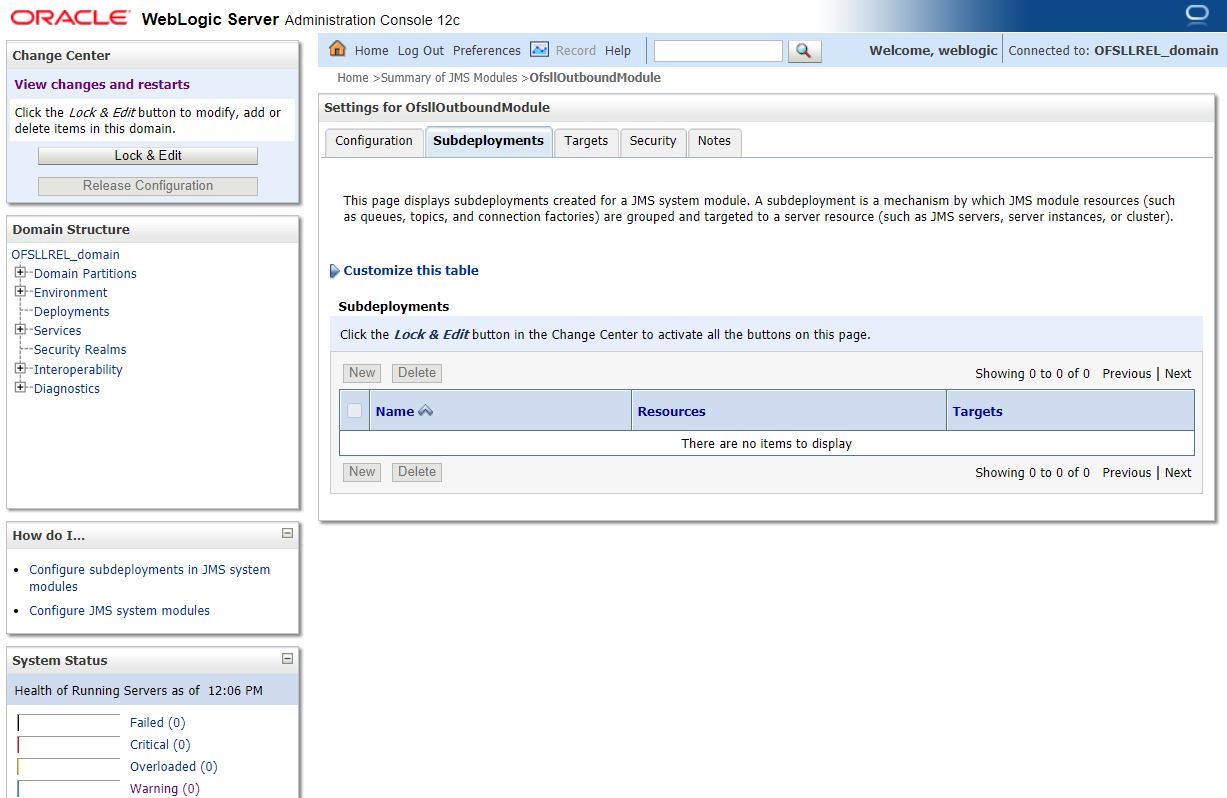Click the top Next pagination link
Image resolution: width=1227 pixels, height=798 pixels.
(1178, 374)
